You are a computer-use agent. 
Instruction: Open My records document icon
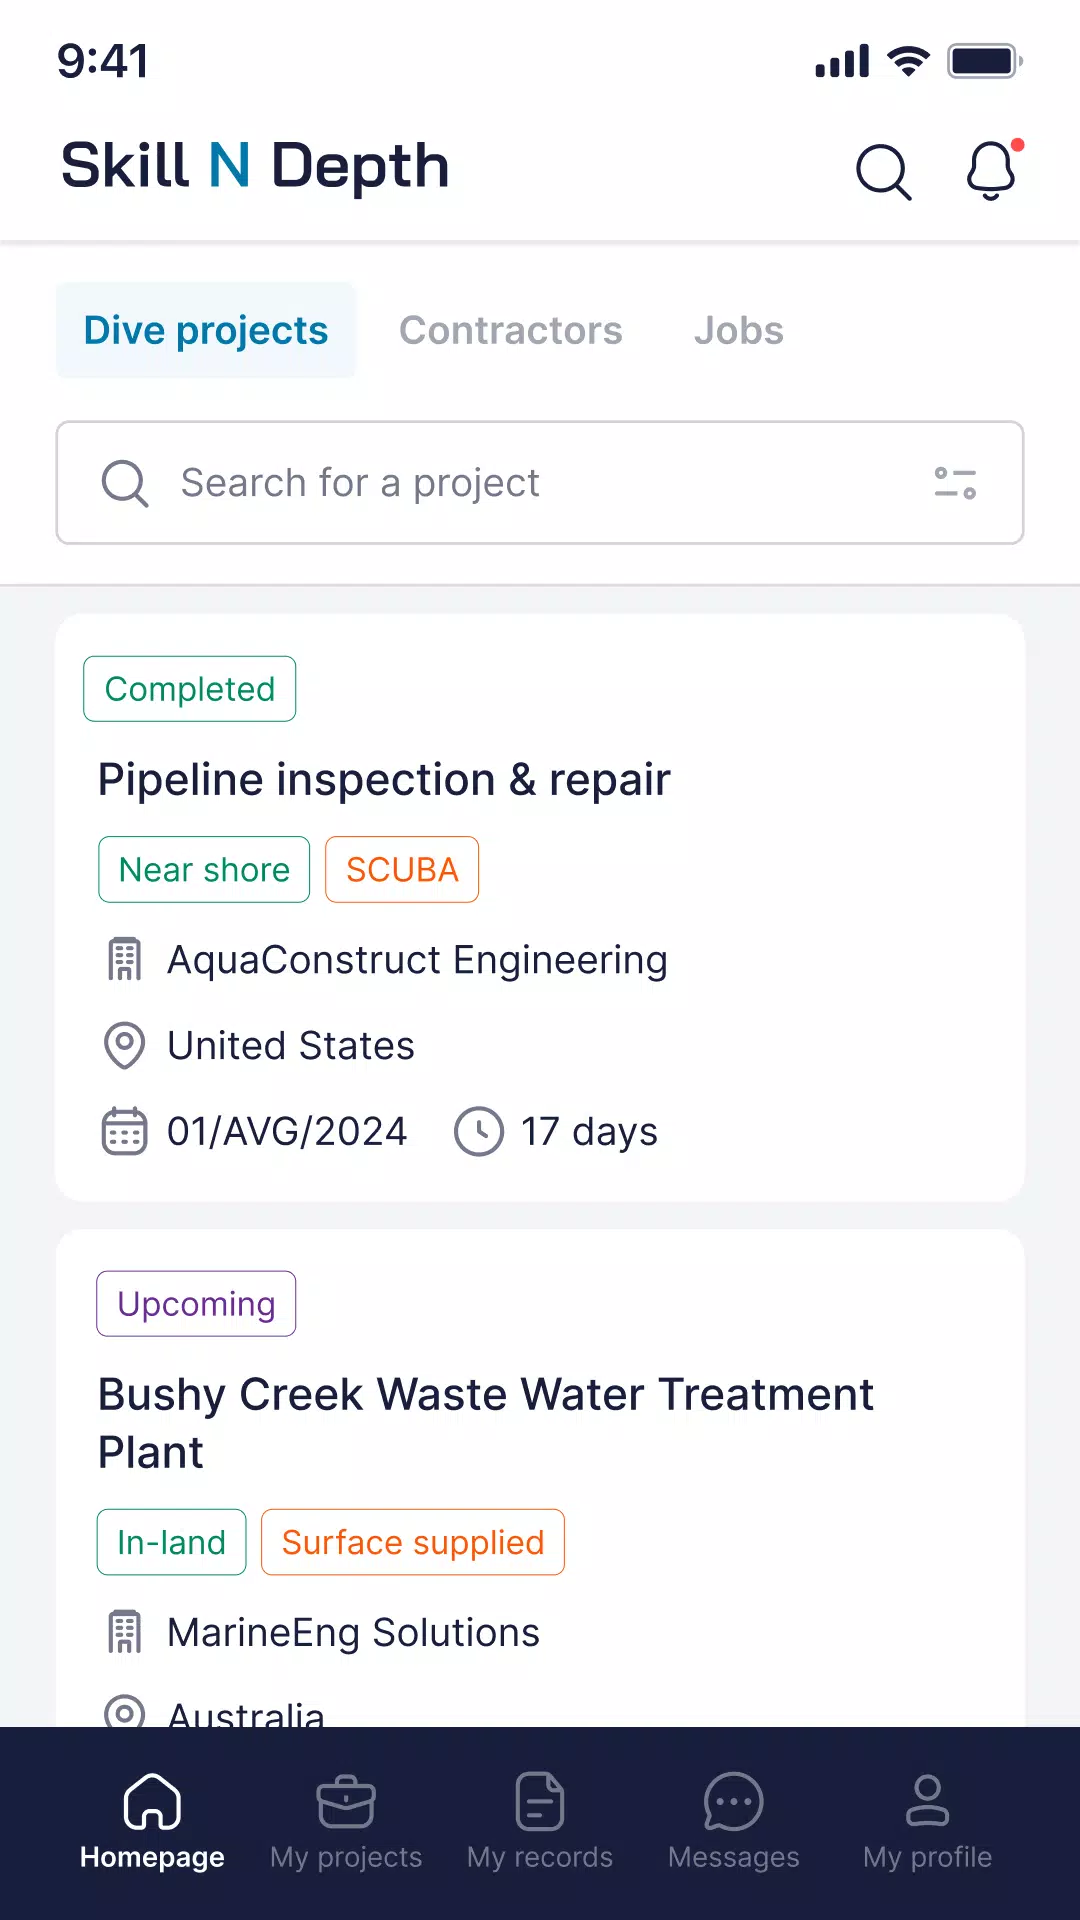(540, 1801)
